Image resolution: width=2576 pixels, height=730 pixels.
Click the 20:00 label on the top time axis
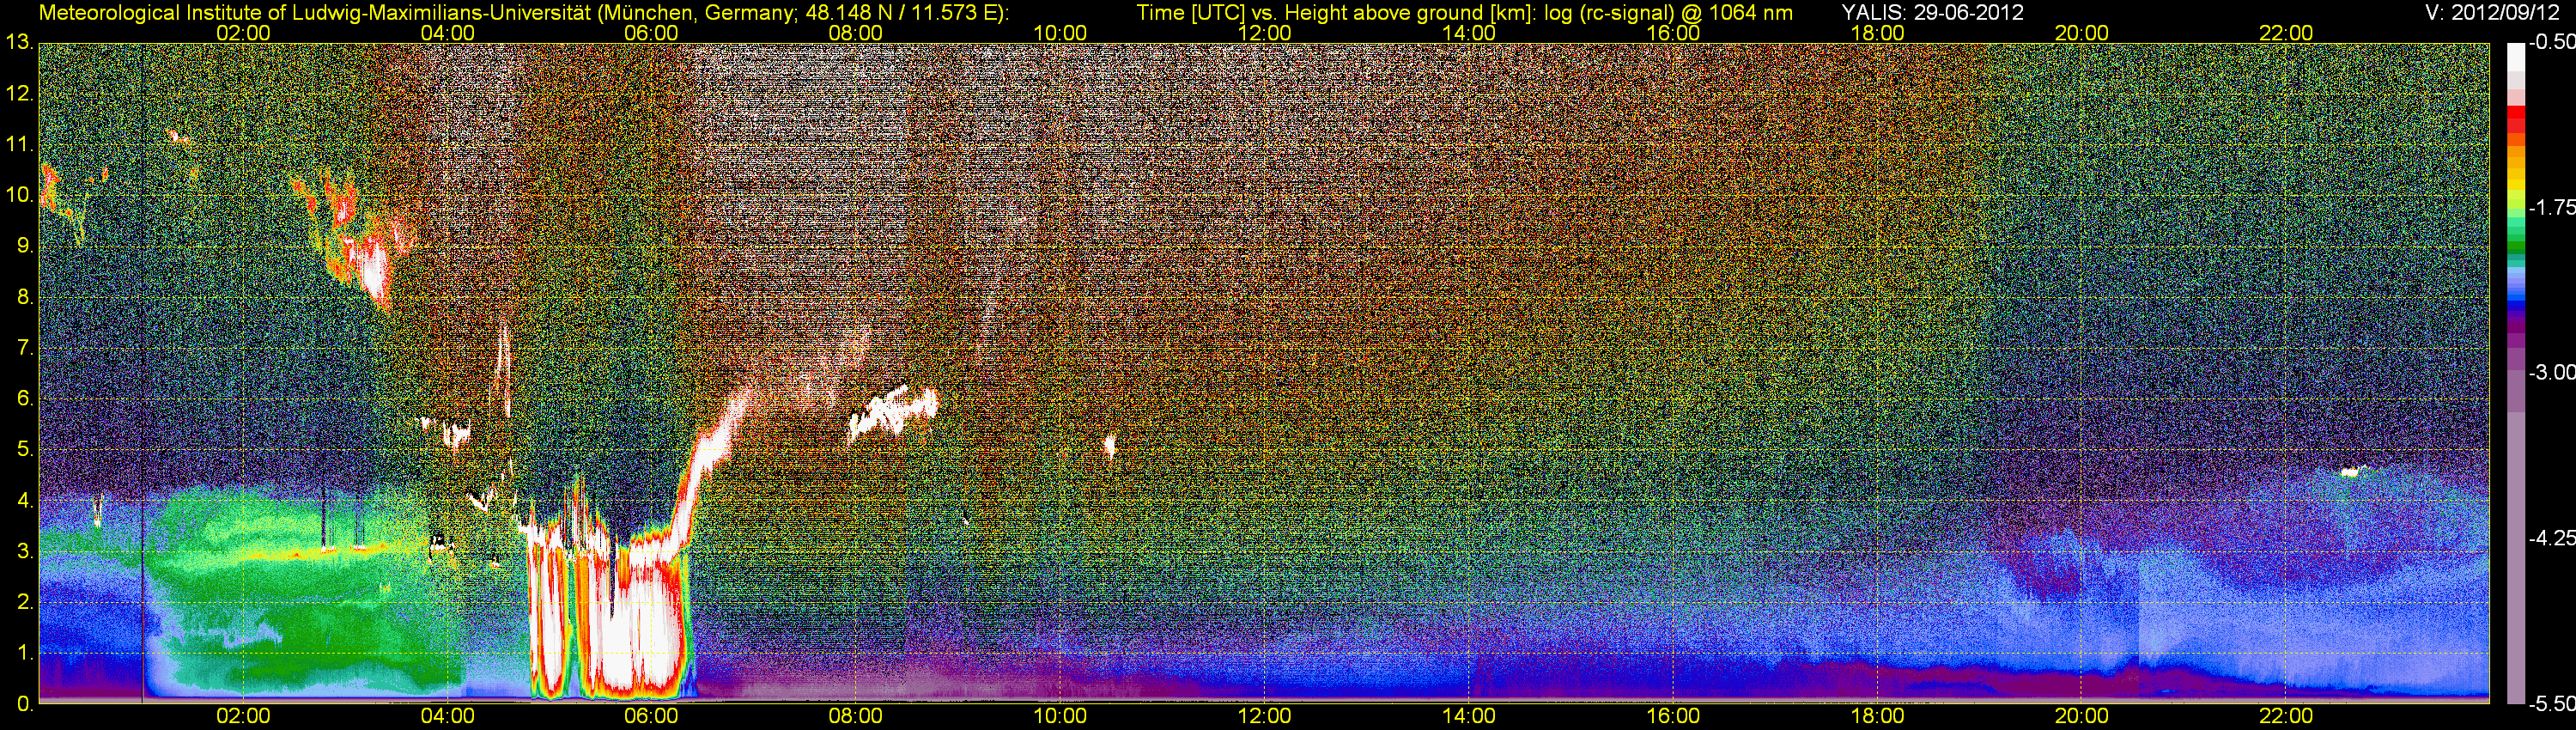coord(2082,33)
